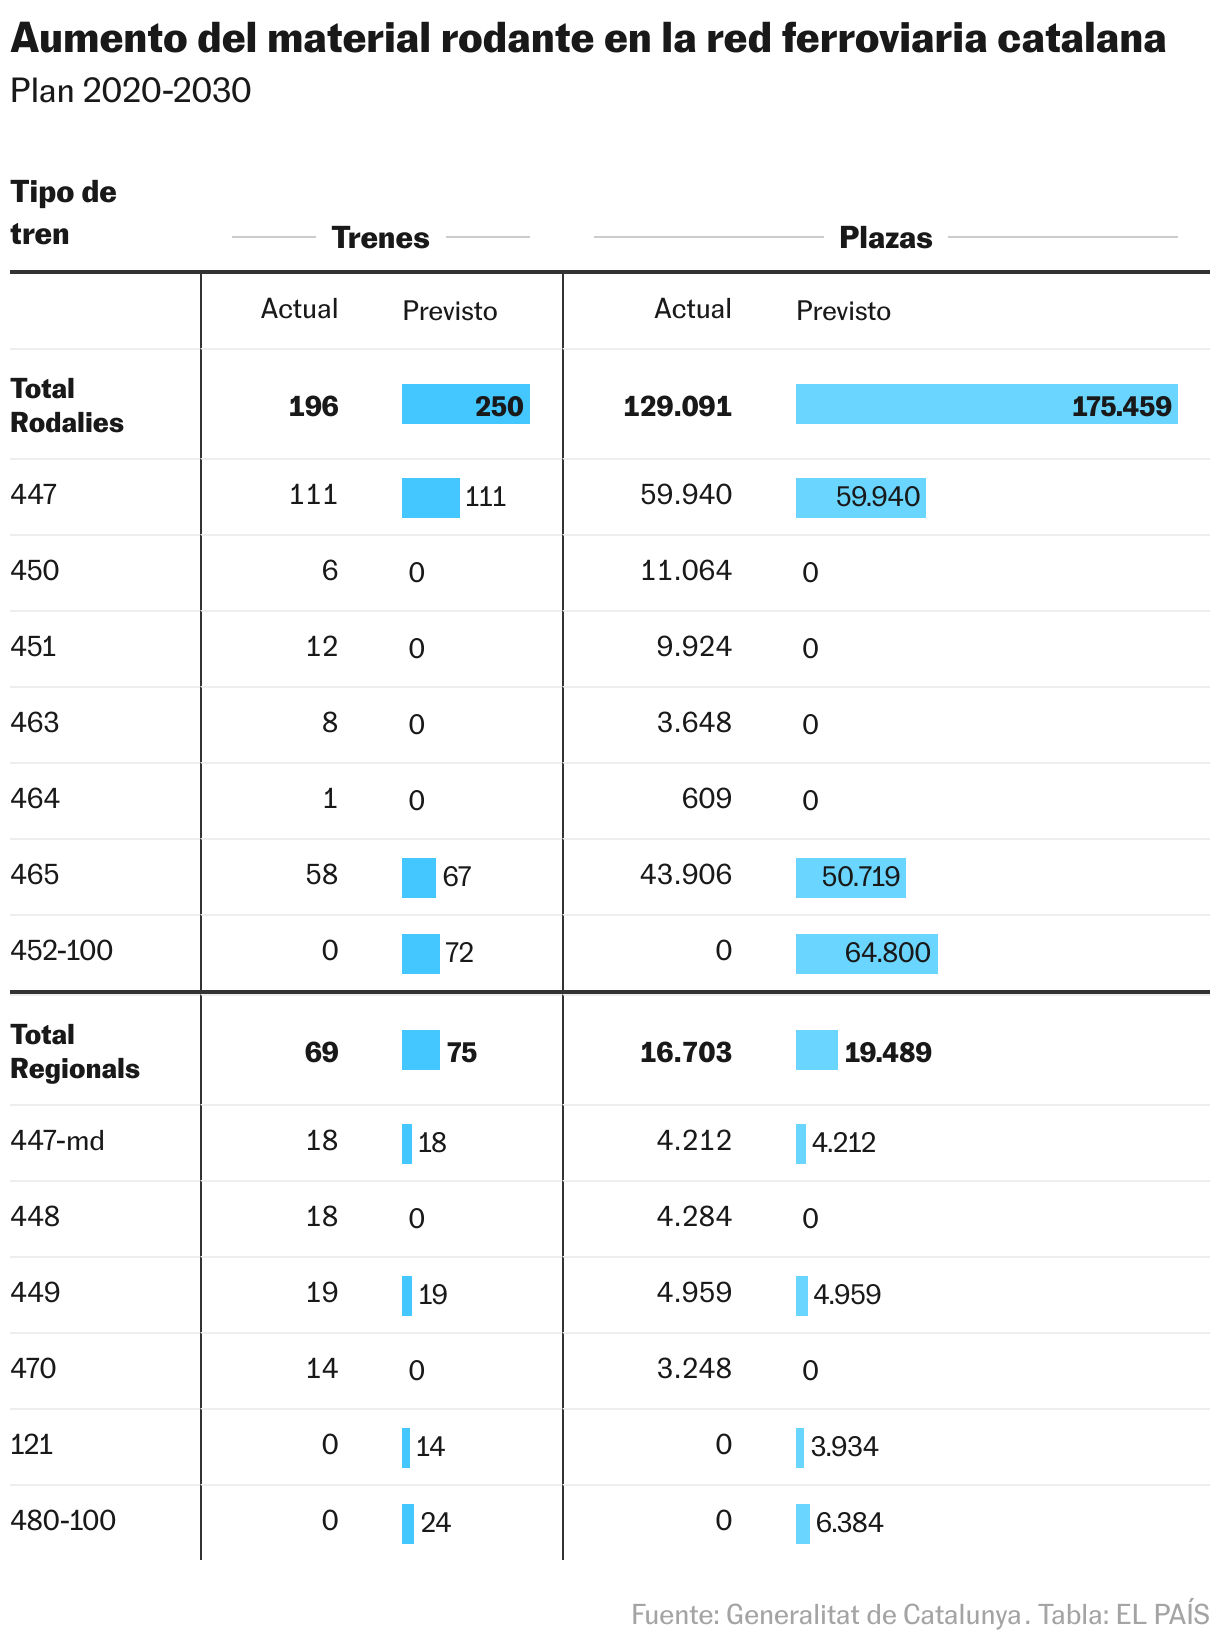Click the Plazas column group header
The width and height of the screenshot is (1220, 1644).
(886, 238)
